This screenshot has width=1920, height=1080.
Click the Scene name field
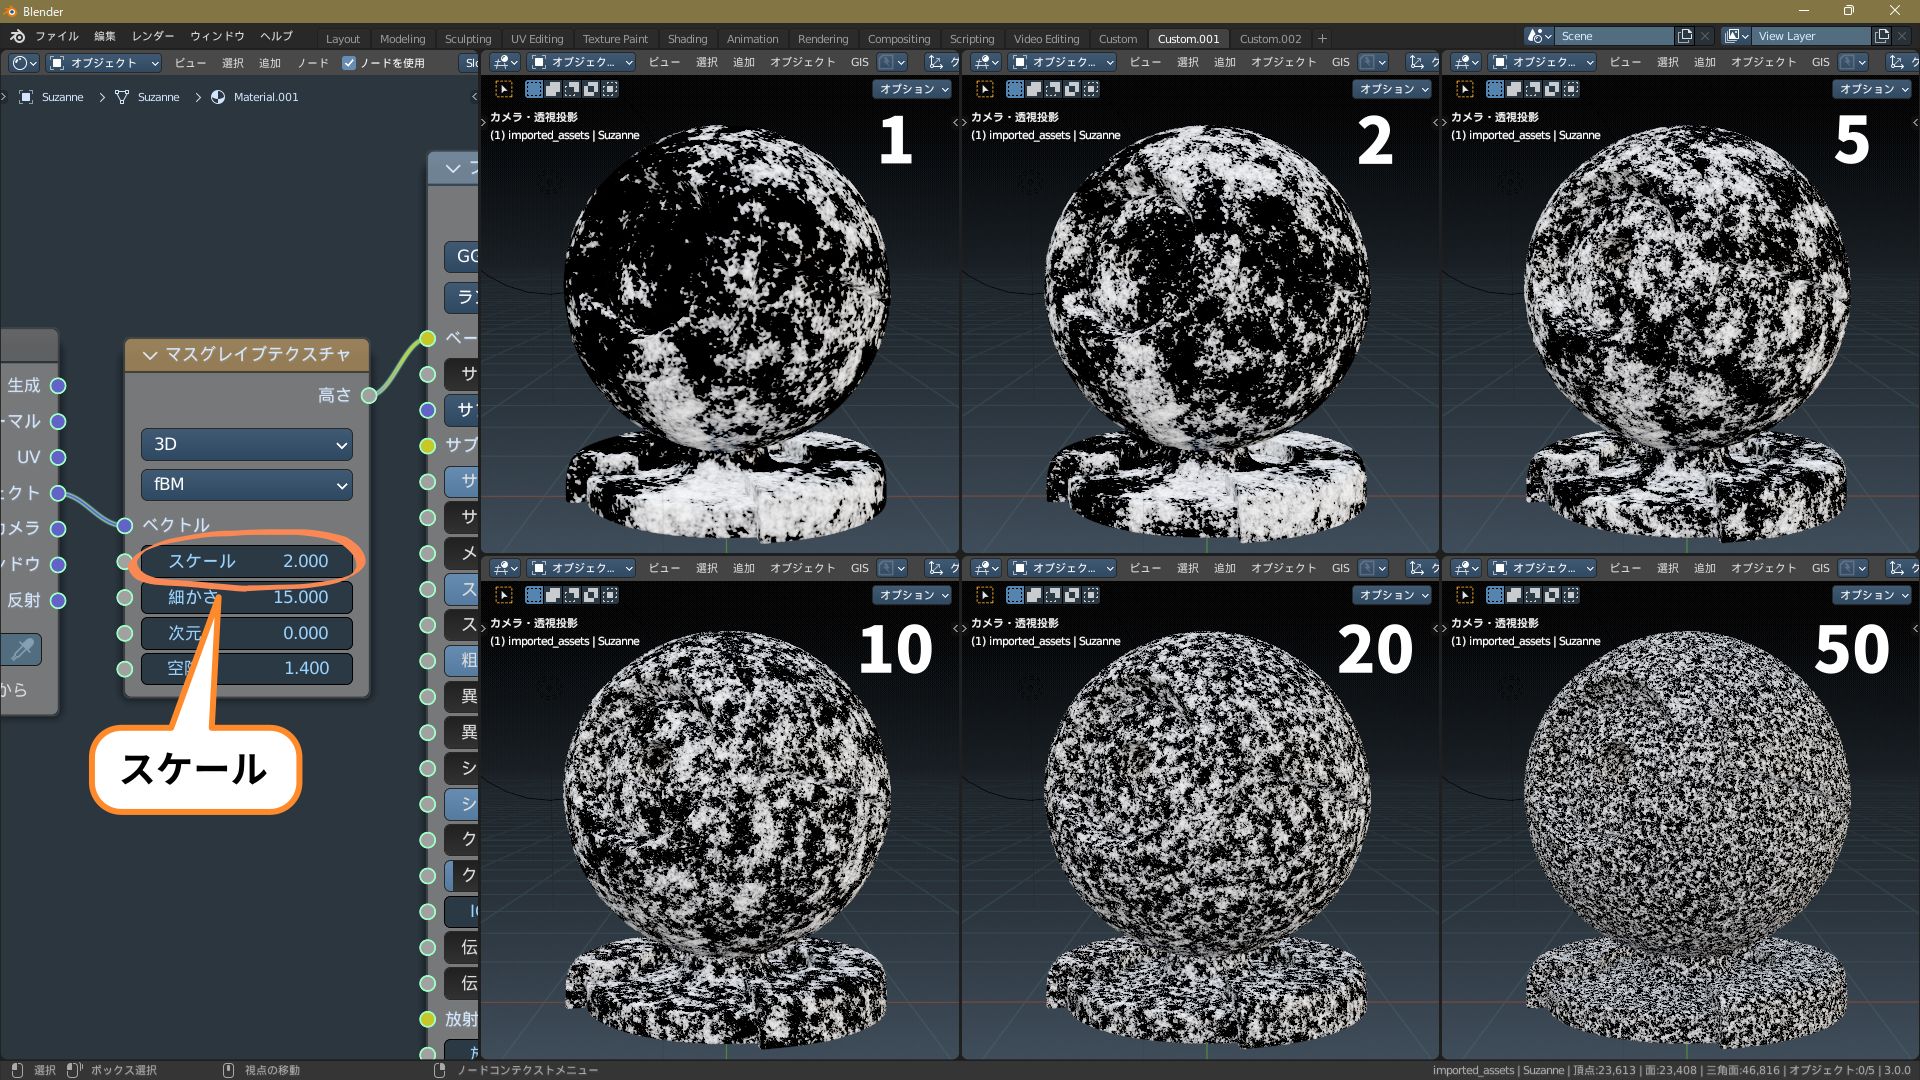(x=1614, y=36)
